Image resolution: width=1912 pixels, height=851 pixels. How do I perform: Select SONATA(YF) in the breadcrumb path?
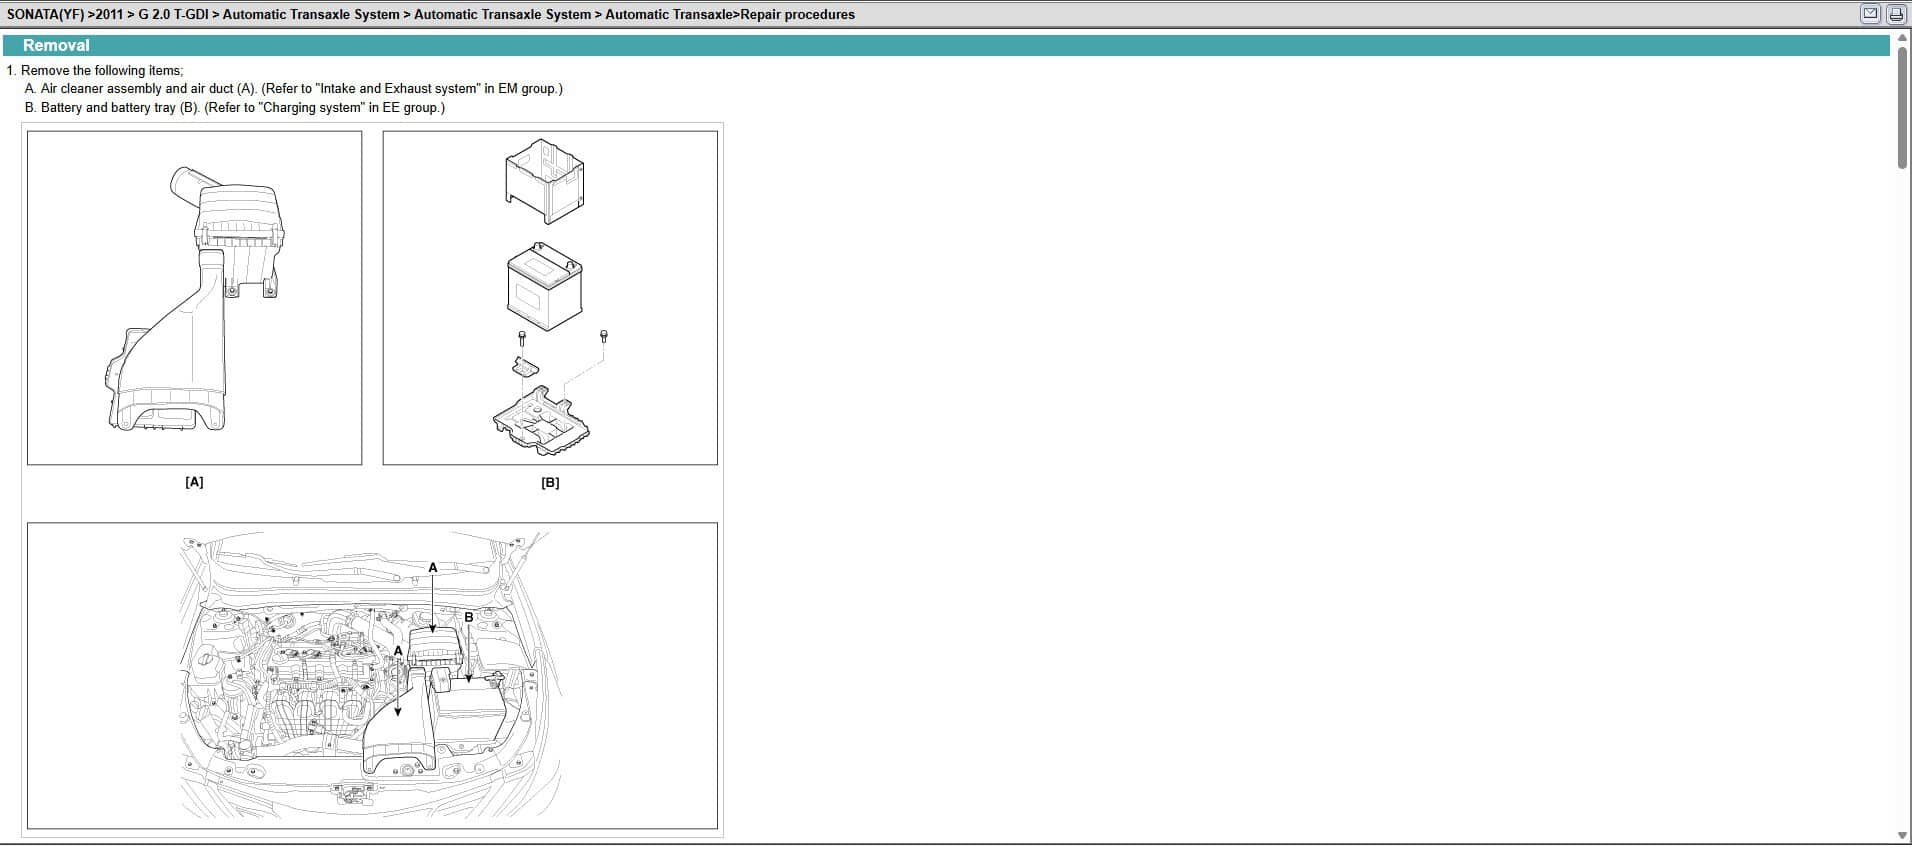coord(45,14)
